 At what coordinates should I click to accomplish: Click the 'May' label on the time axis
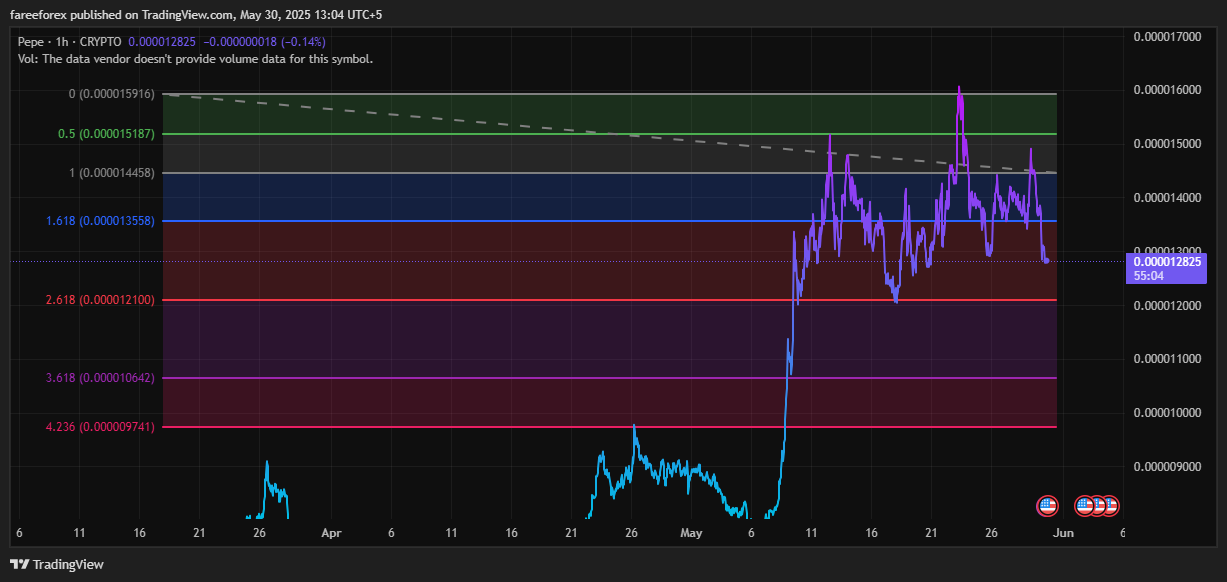click(x=692, y=534)
